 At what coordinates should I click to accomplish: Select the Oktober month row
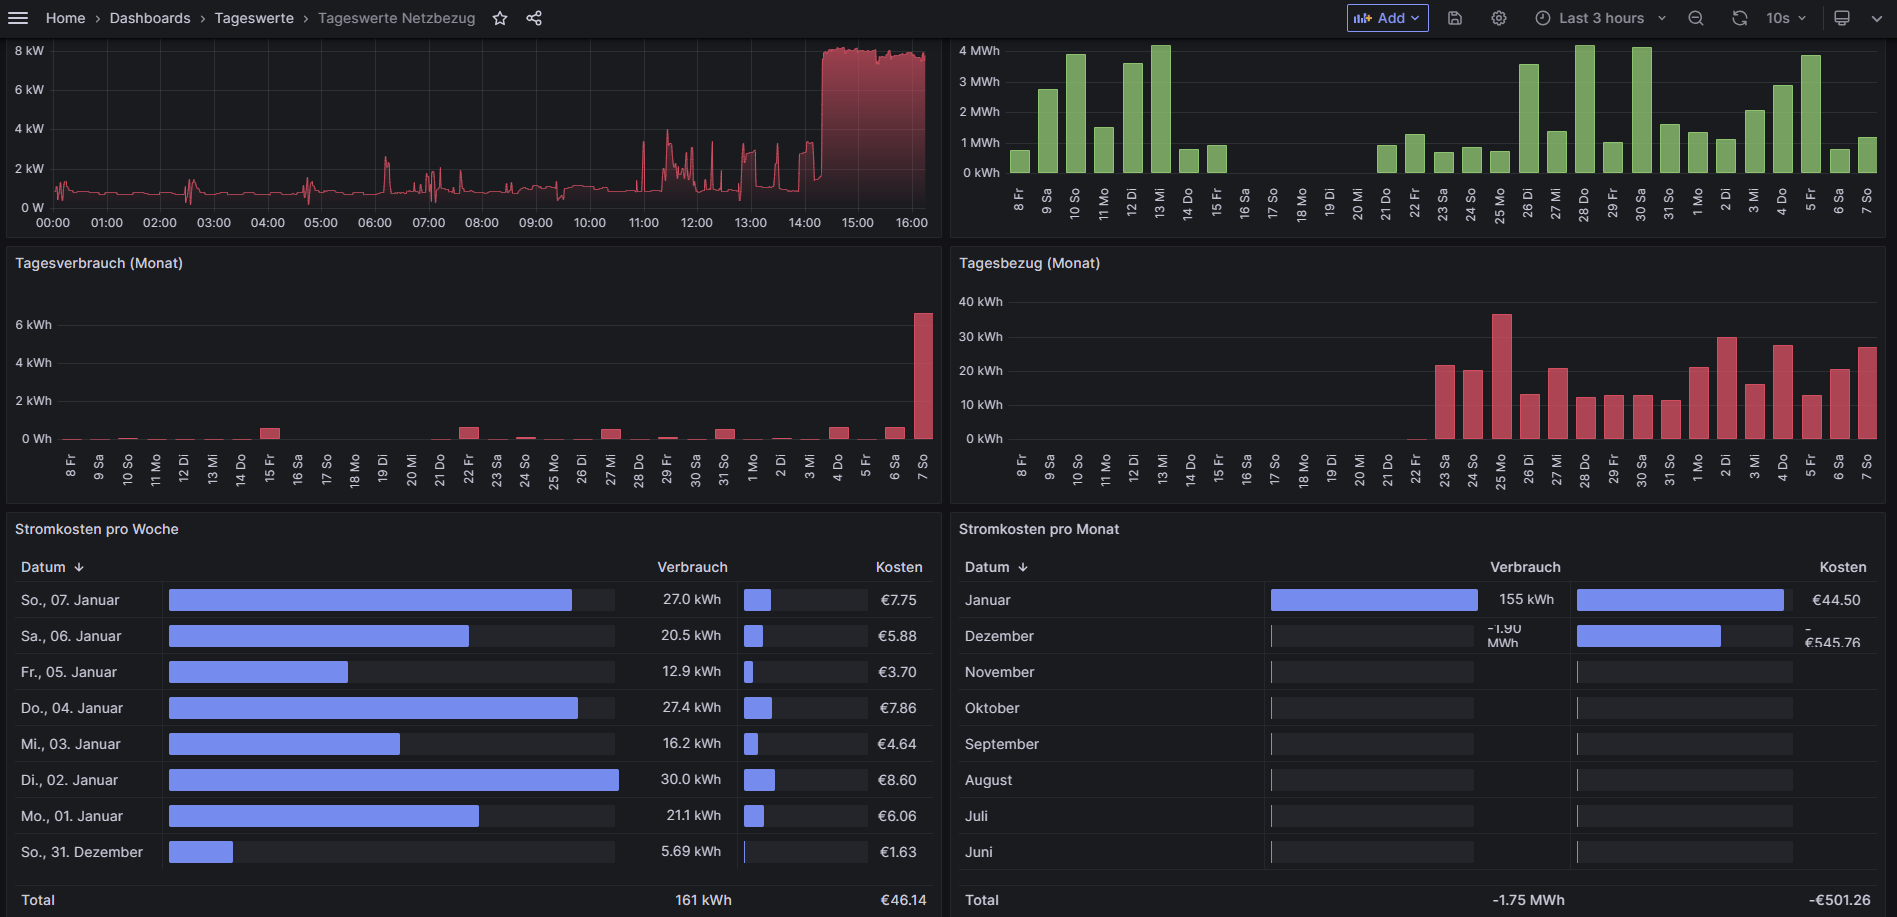coord(1417,708)
